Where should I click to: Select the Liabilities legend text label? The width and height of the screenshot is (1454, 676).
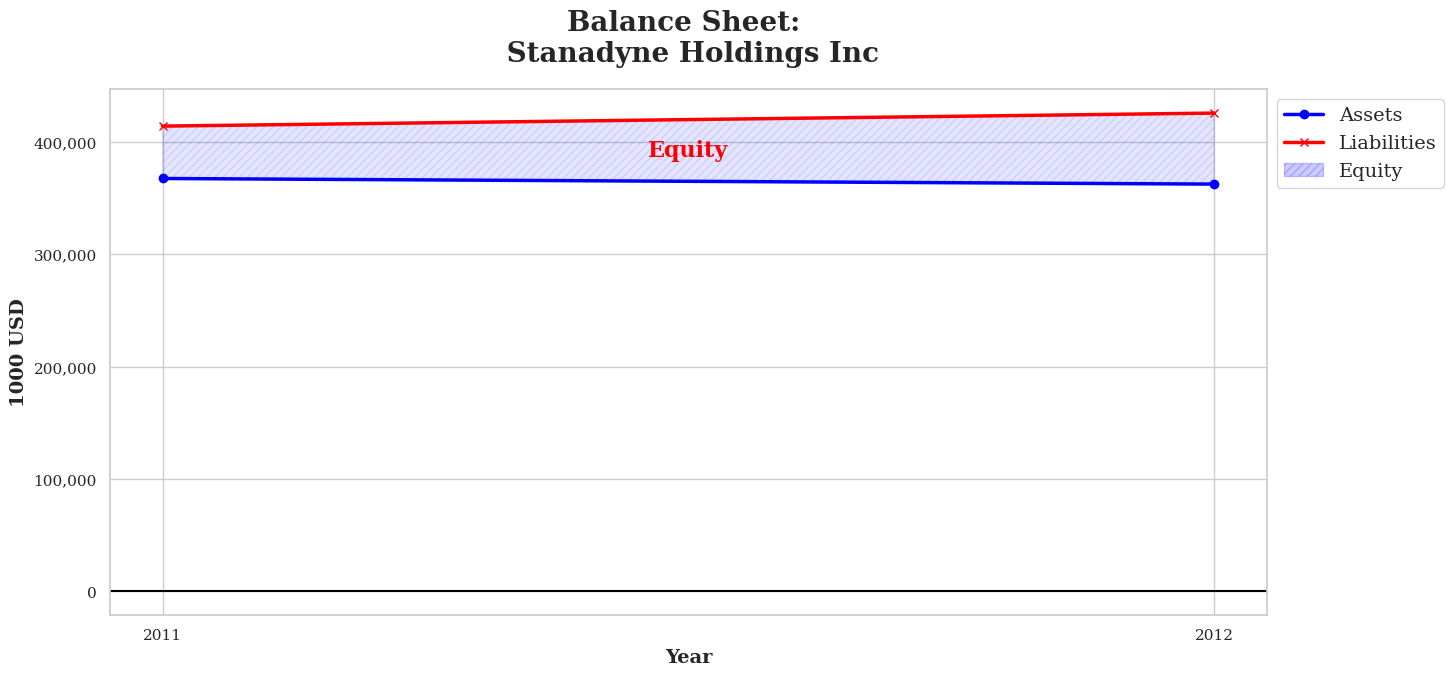tap(1386, 143)
